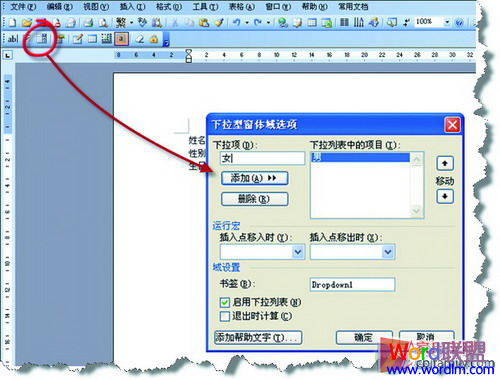The width and height of the screenshot is (500, 380).
Task: Click list box scrollbar down arrow
Action: pyautogui.click(x=416, y=211)
